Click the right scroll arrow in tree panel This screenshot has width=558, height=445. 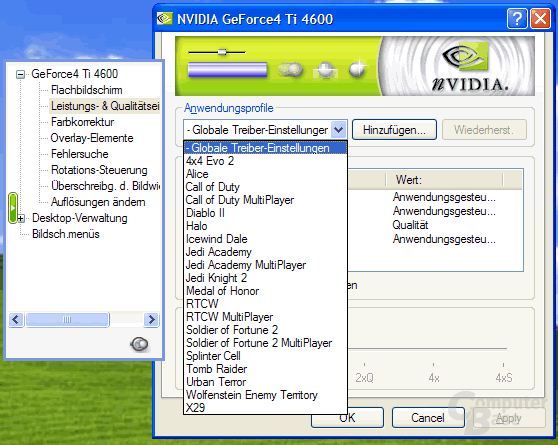coord(151,319)
